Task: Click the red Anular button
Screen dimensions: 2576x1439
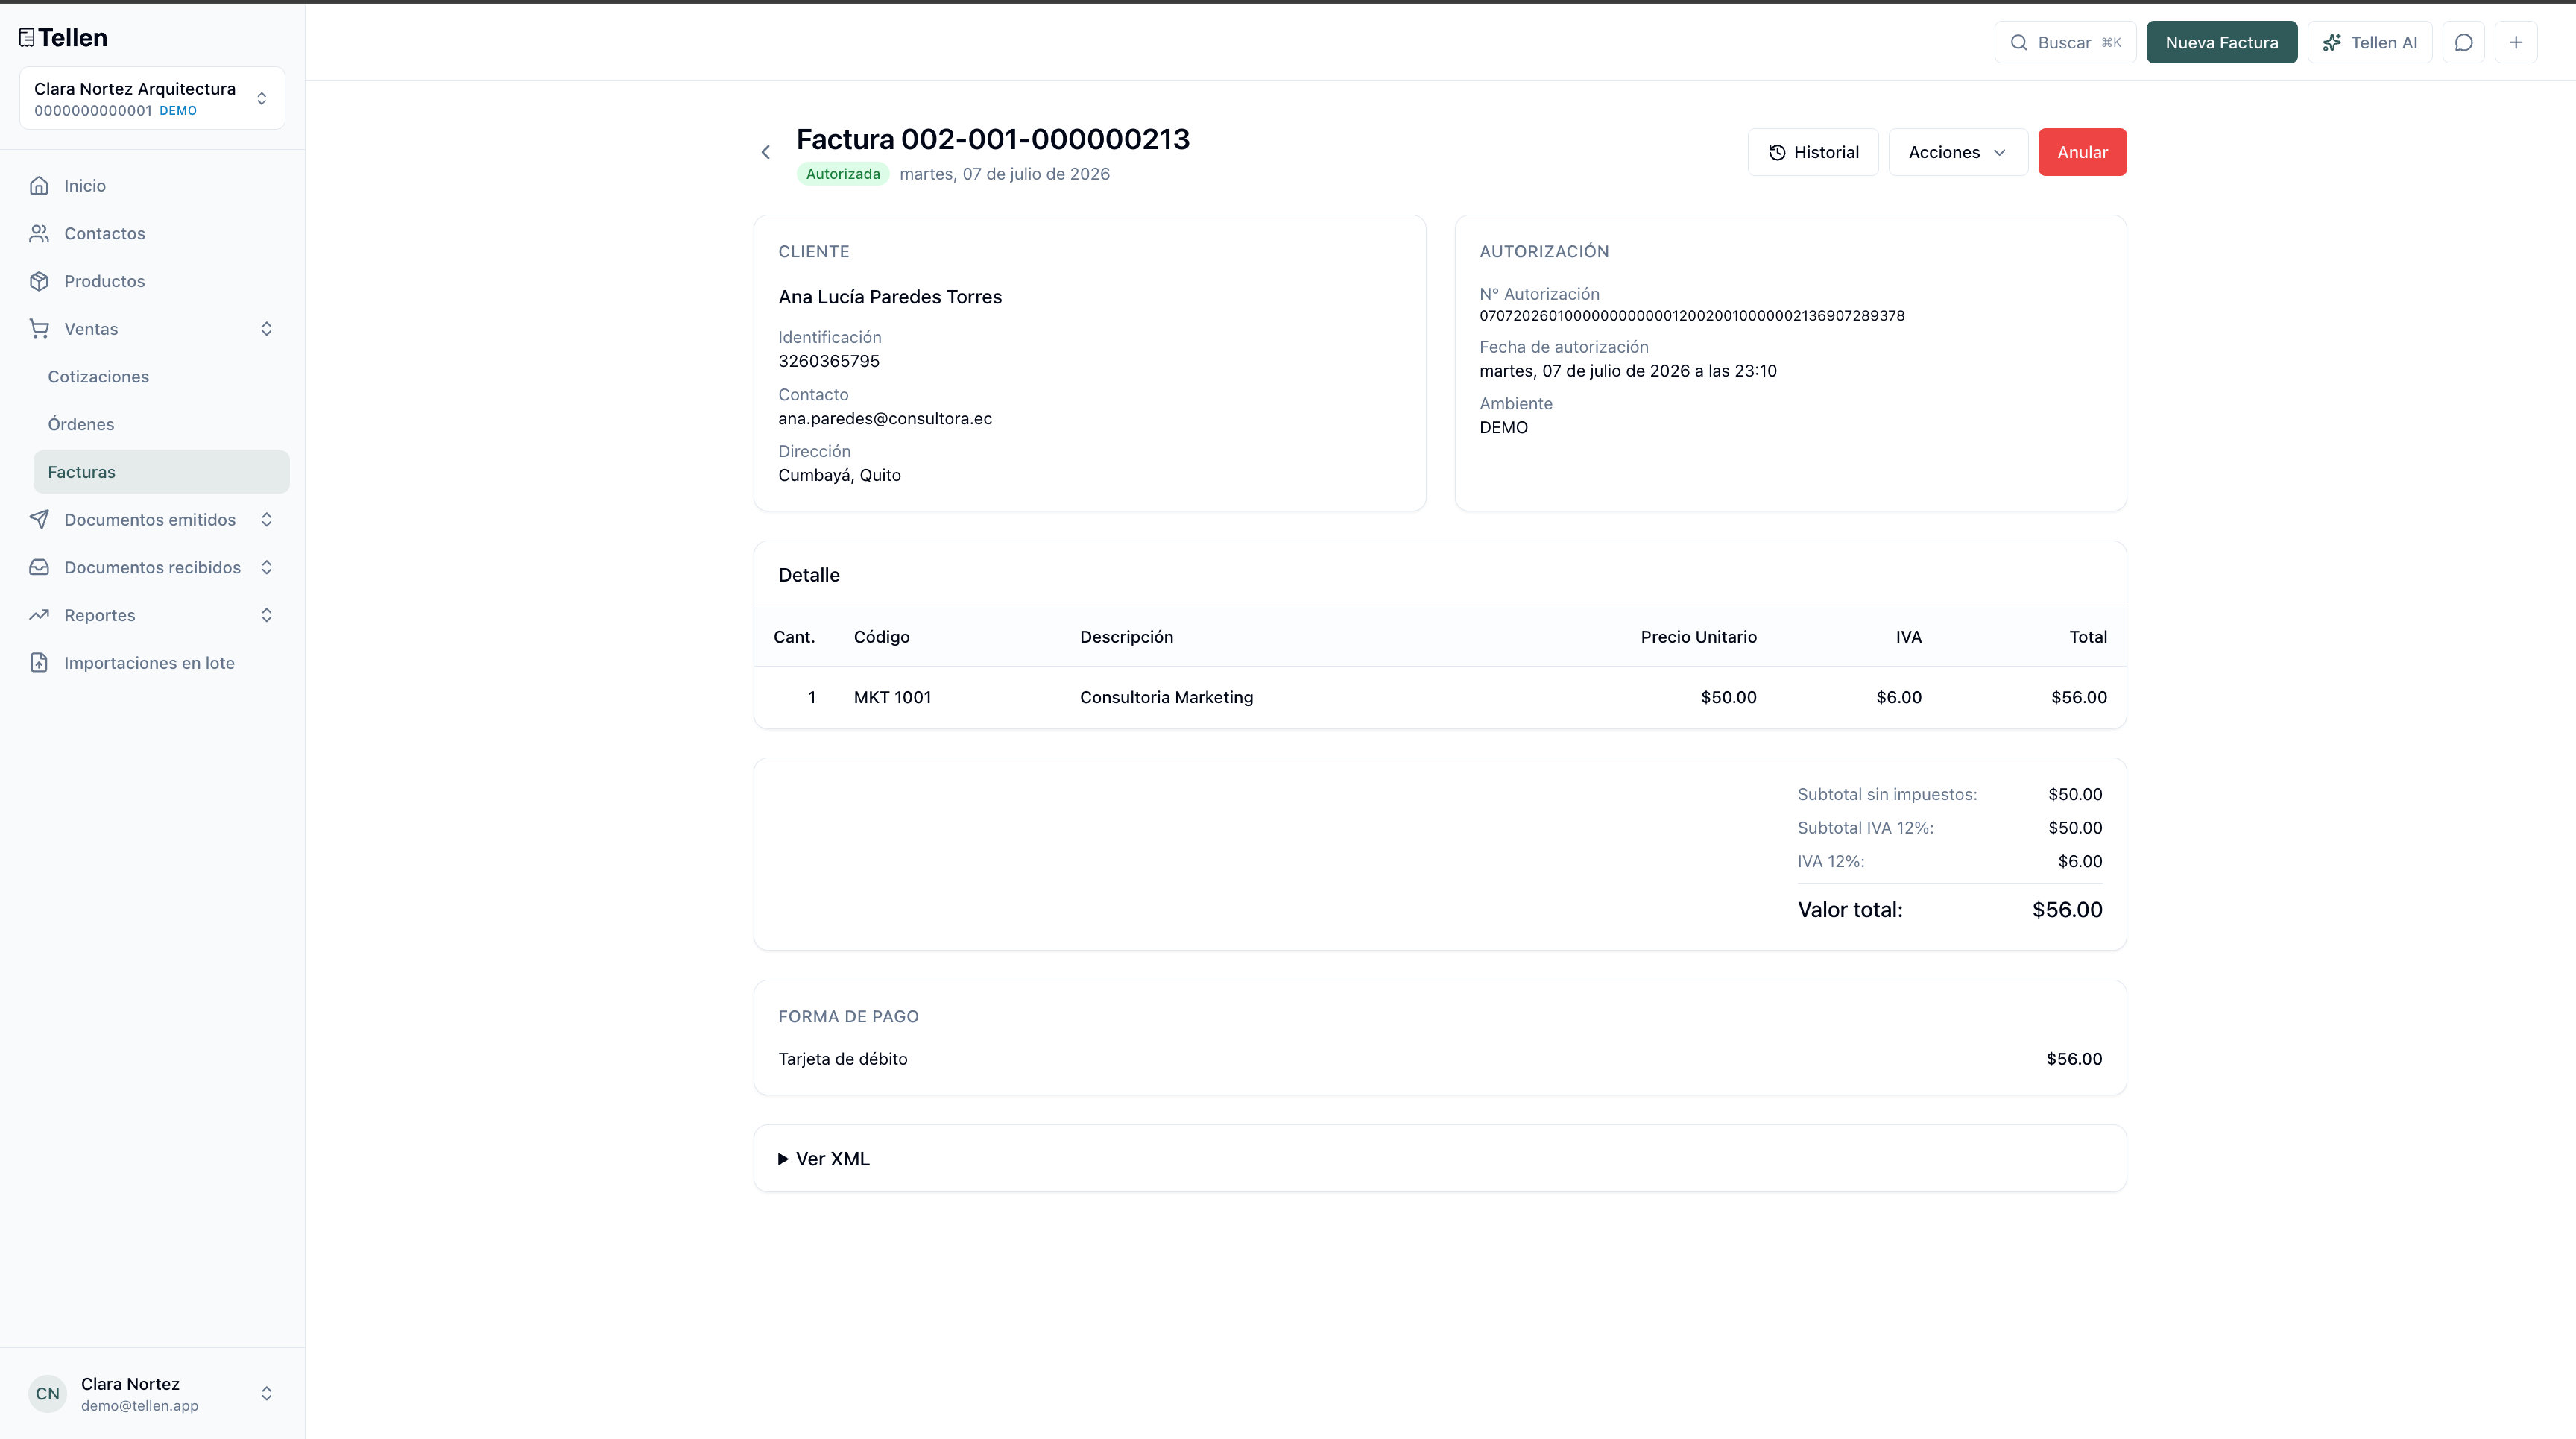Action: [2082, 152]
